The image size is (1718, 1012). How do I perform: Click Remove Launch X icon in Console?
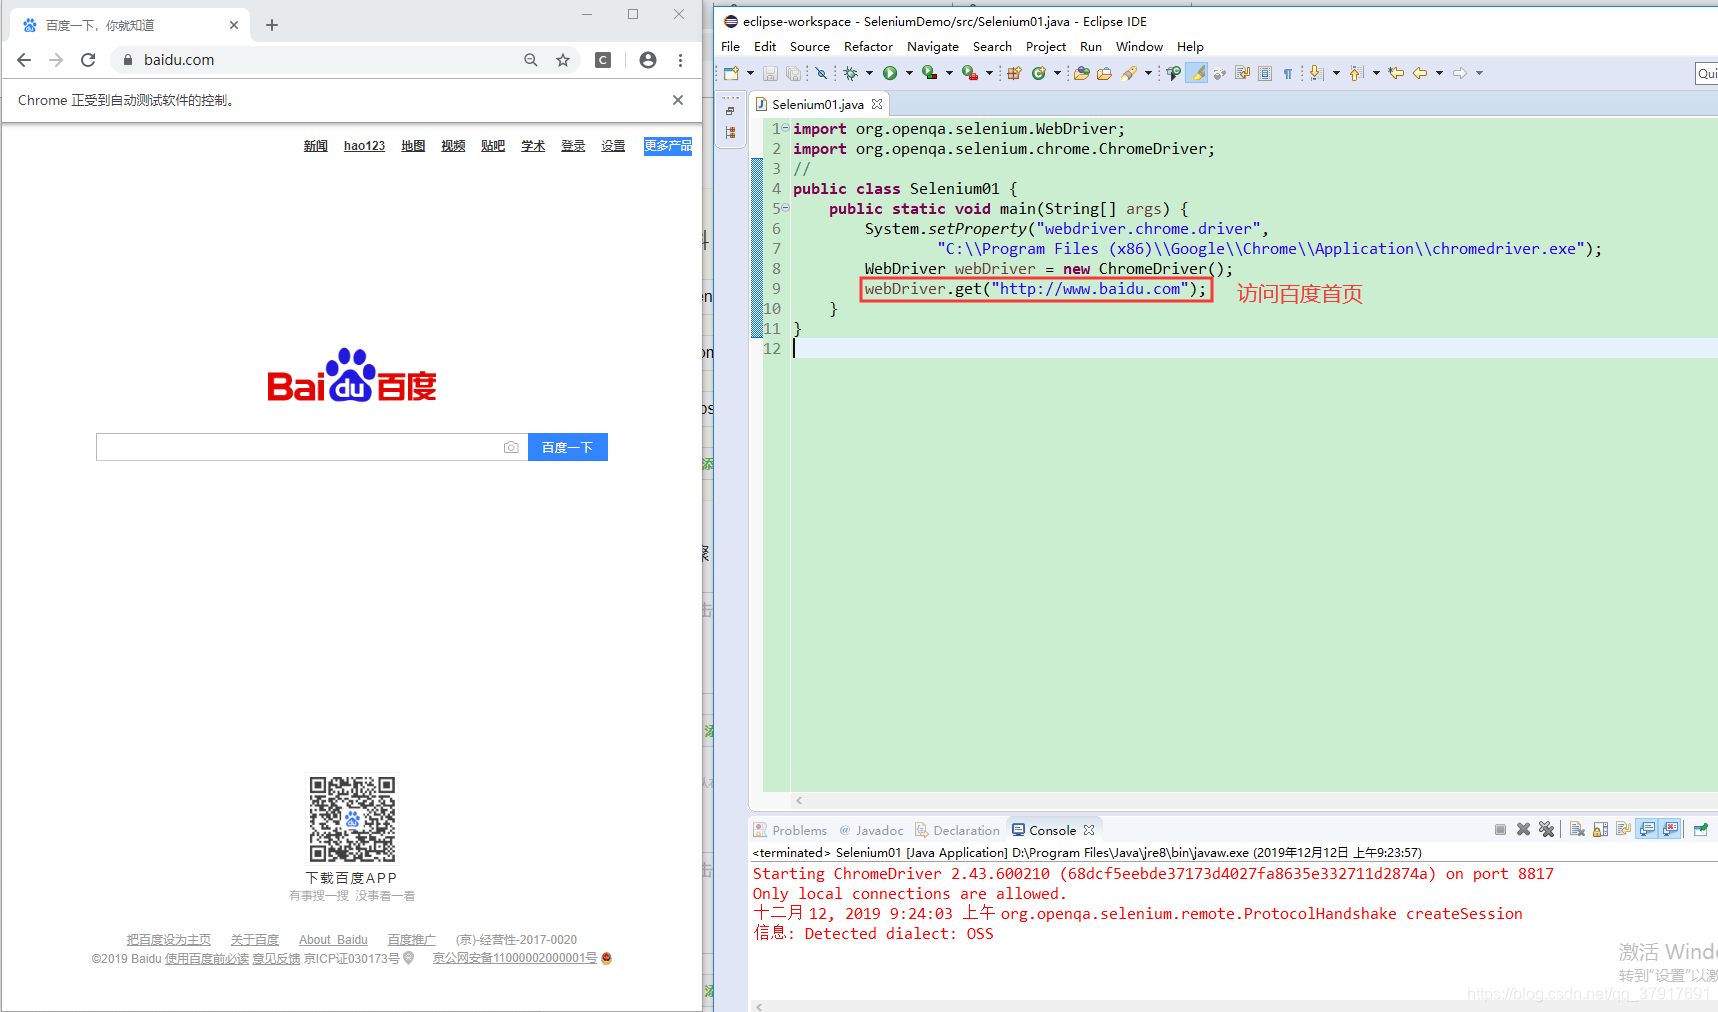tap(1523, 829)
